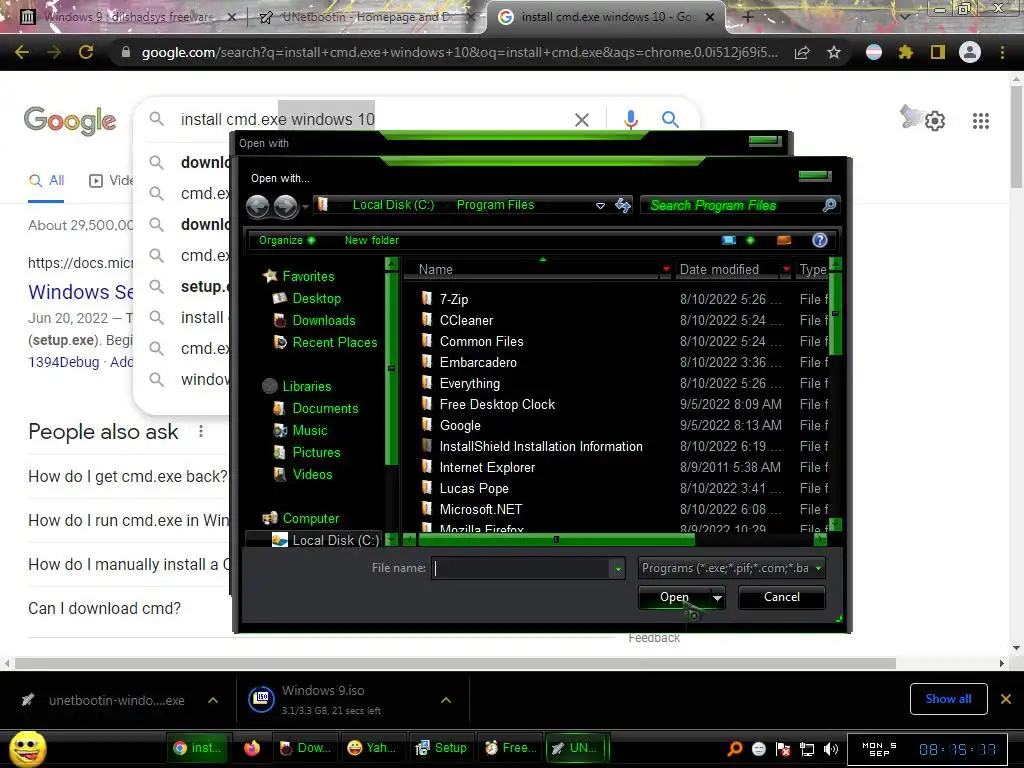The height and width of the screenshot is (768, 1024).
Task: Open the Chrome three-dot menu
Action: click(x=1002, y=52)
